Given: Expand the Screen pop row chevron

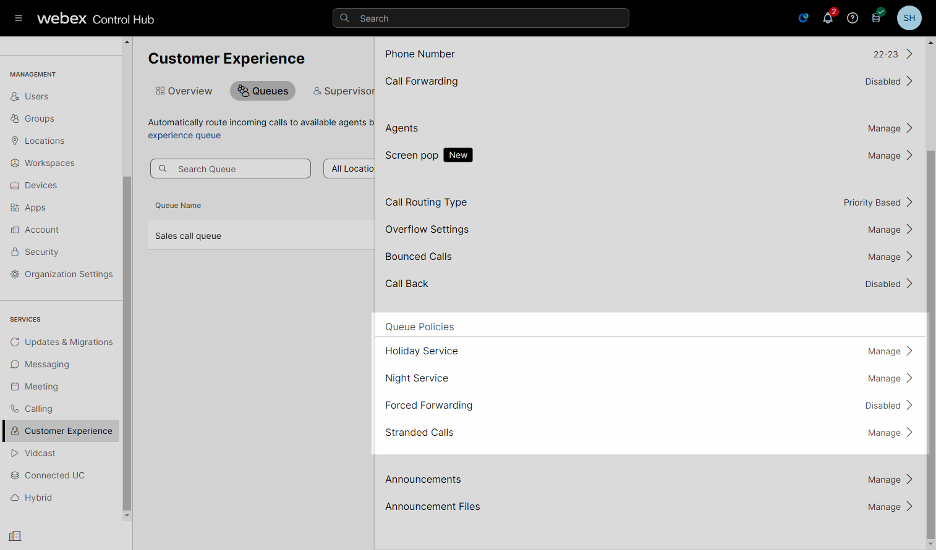Looking at the screenshot, I should point(909,155).
